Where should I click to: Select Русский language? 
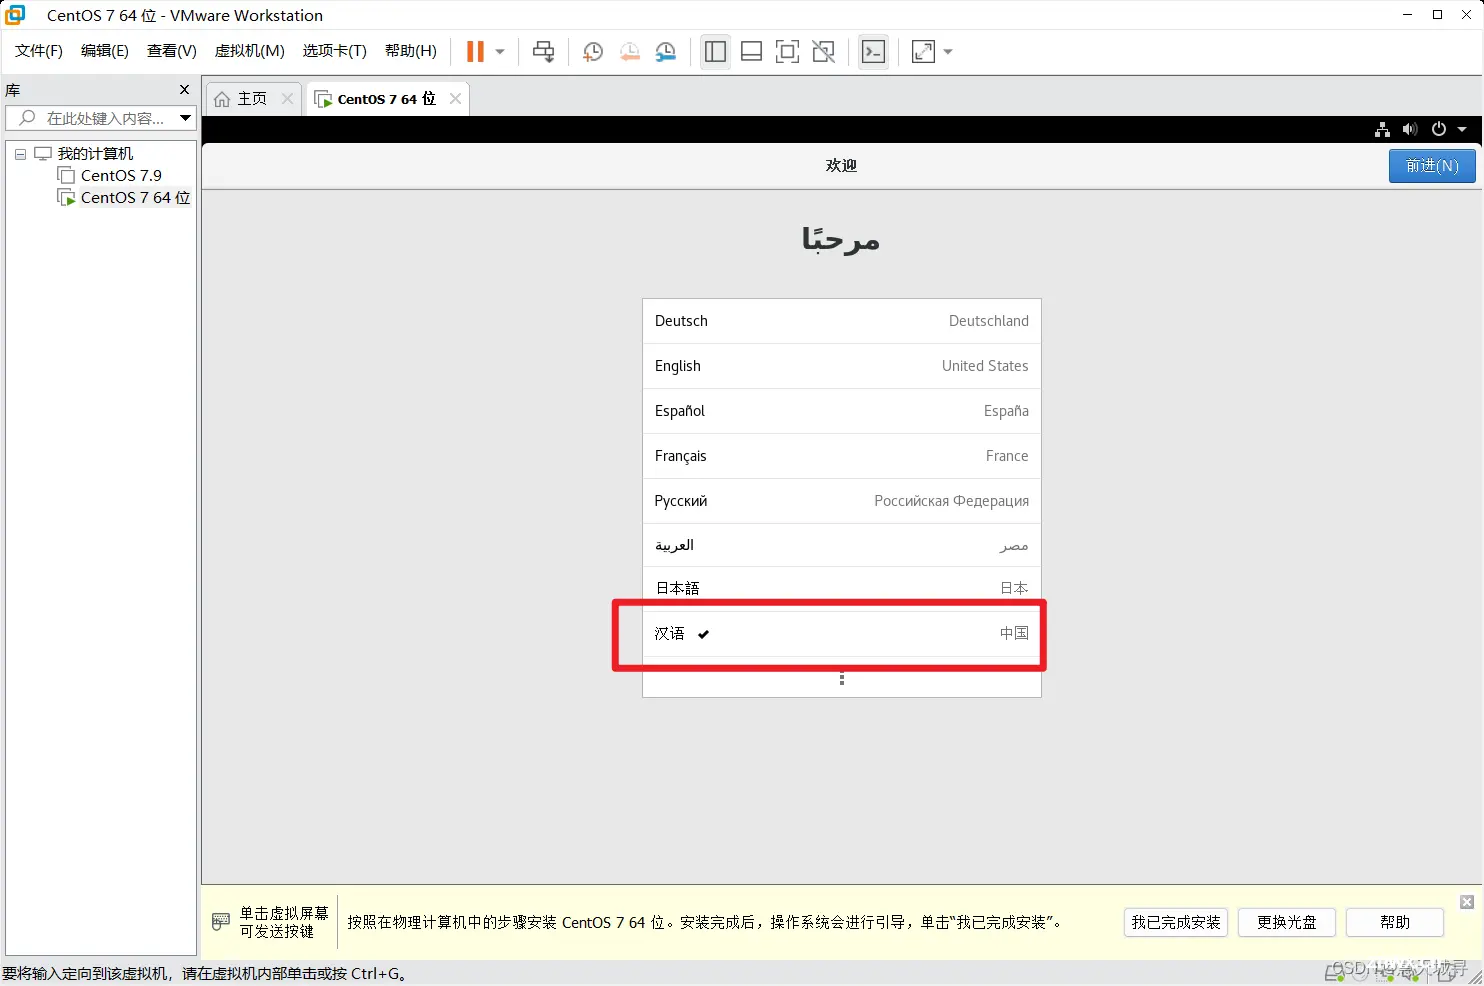point(842,501)
